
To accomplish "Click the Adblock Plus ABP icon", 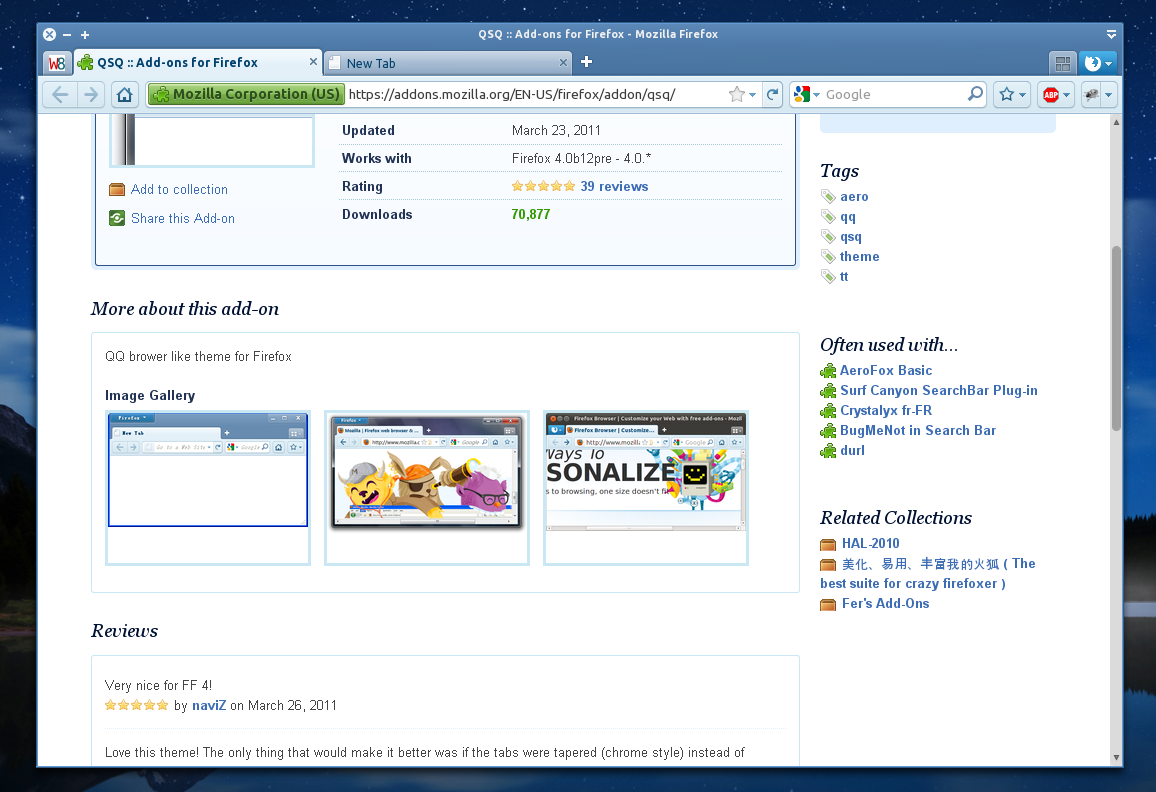I will [x=1051, y=94].
